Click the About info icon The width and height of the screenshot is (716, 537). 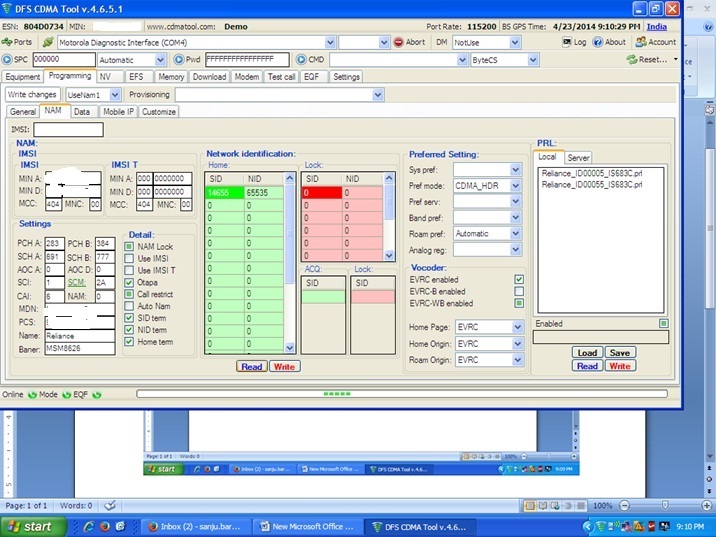click(598, 43)
